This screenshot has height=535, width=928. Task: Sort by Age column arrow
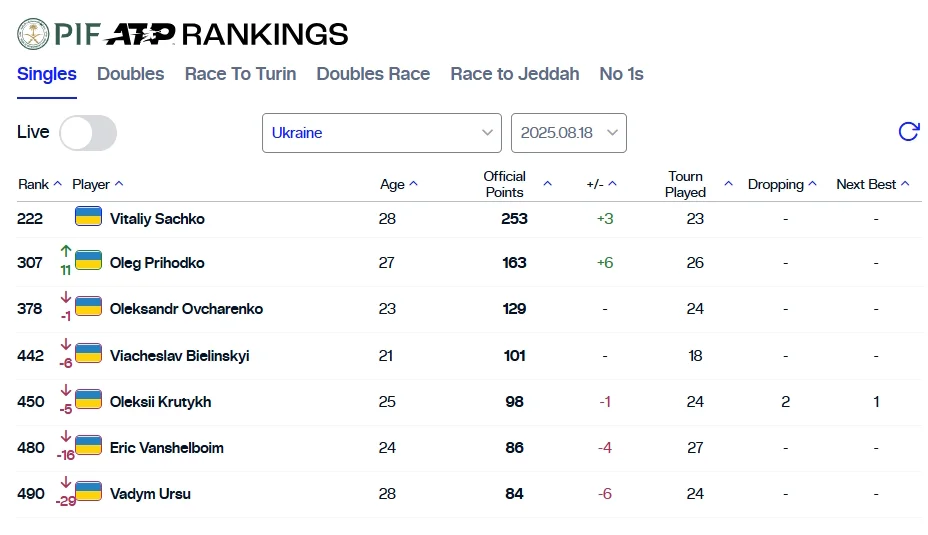pyautogui.click(x=414, y=184)
